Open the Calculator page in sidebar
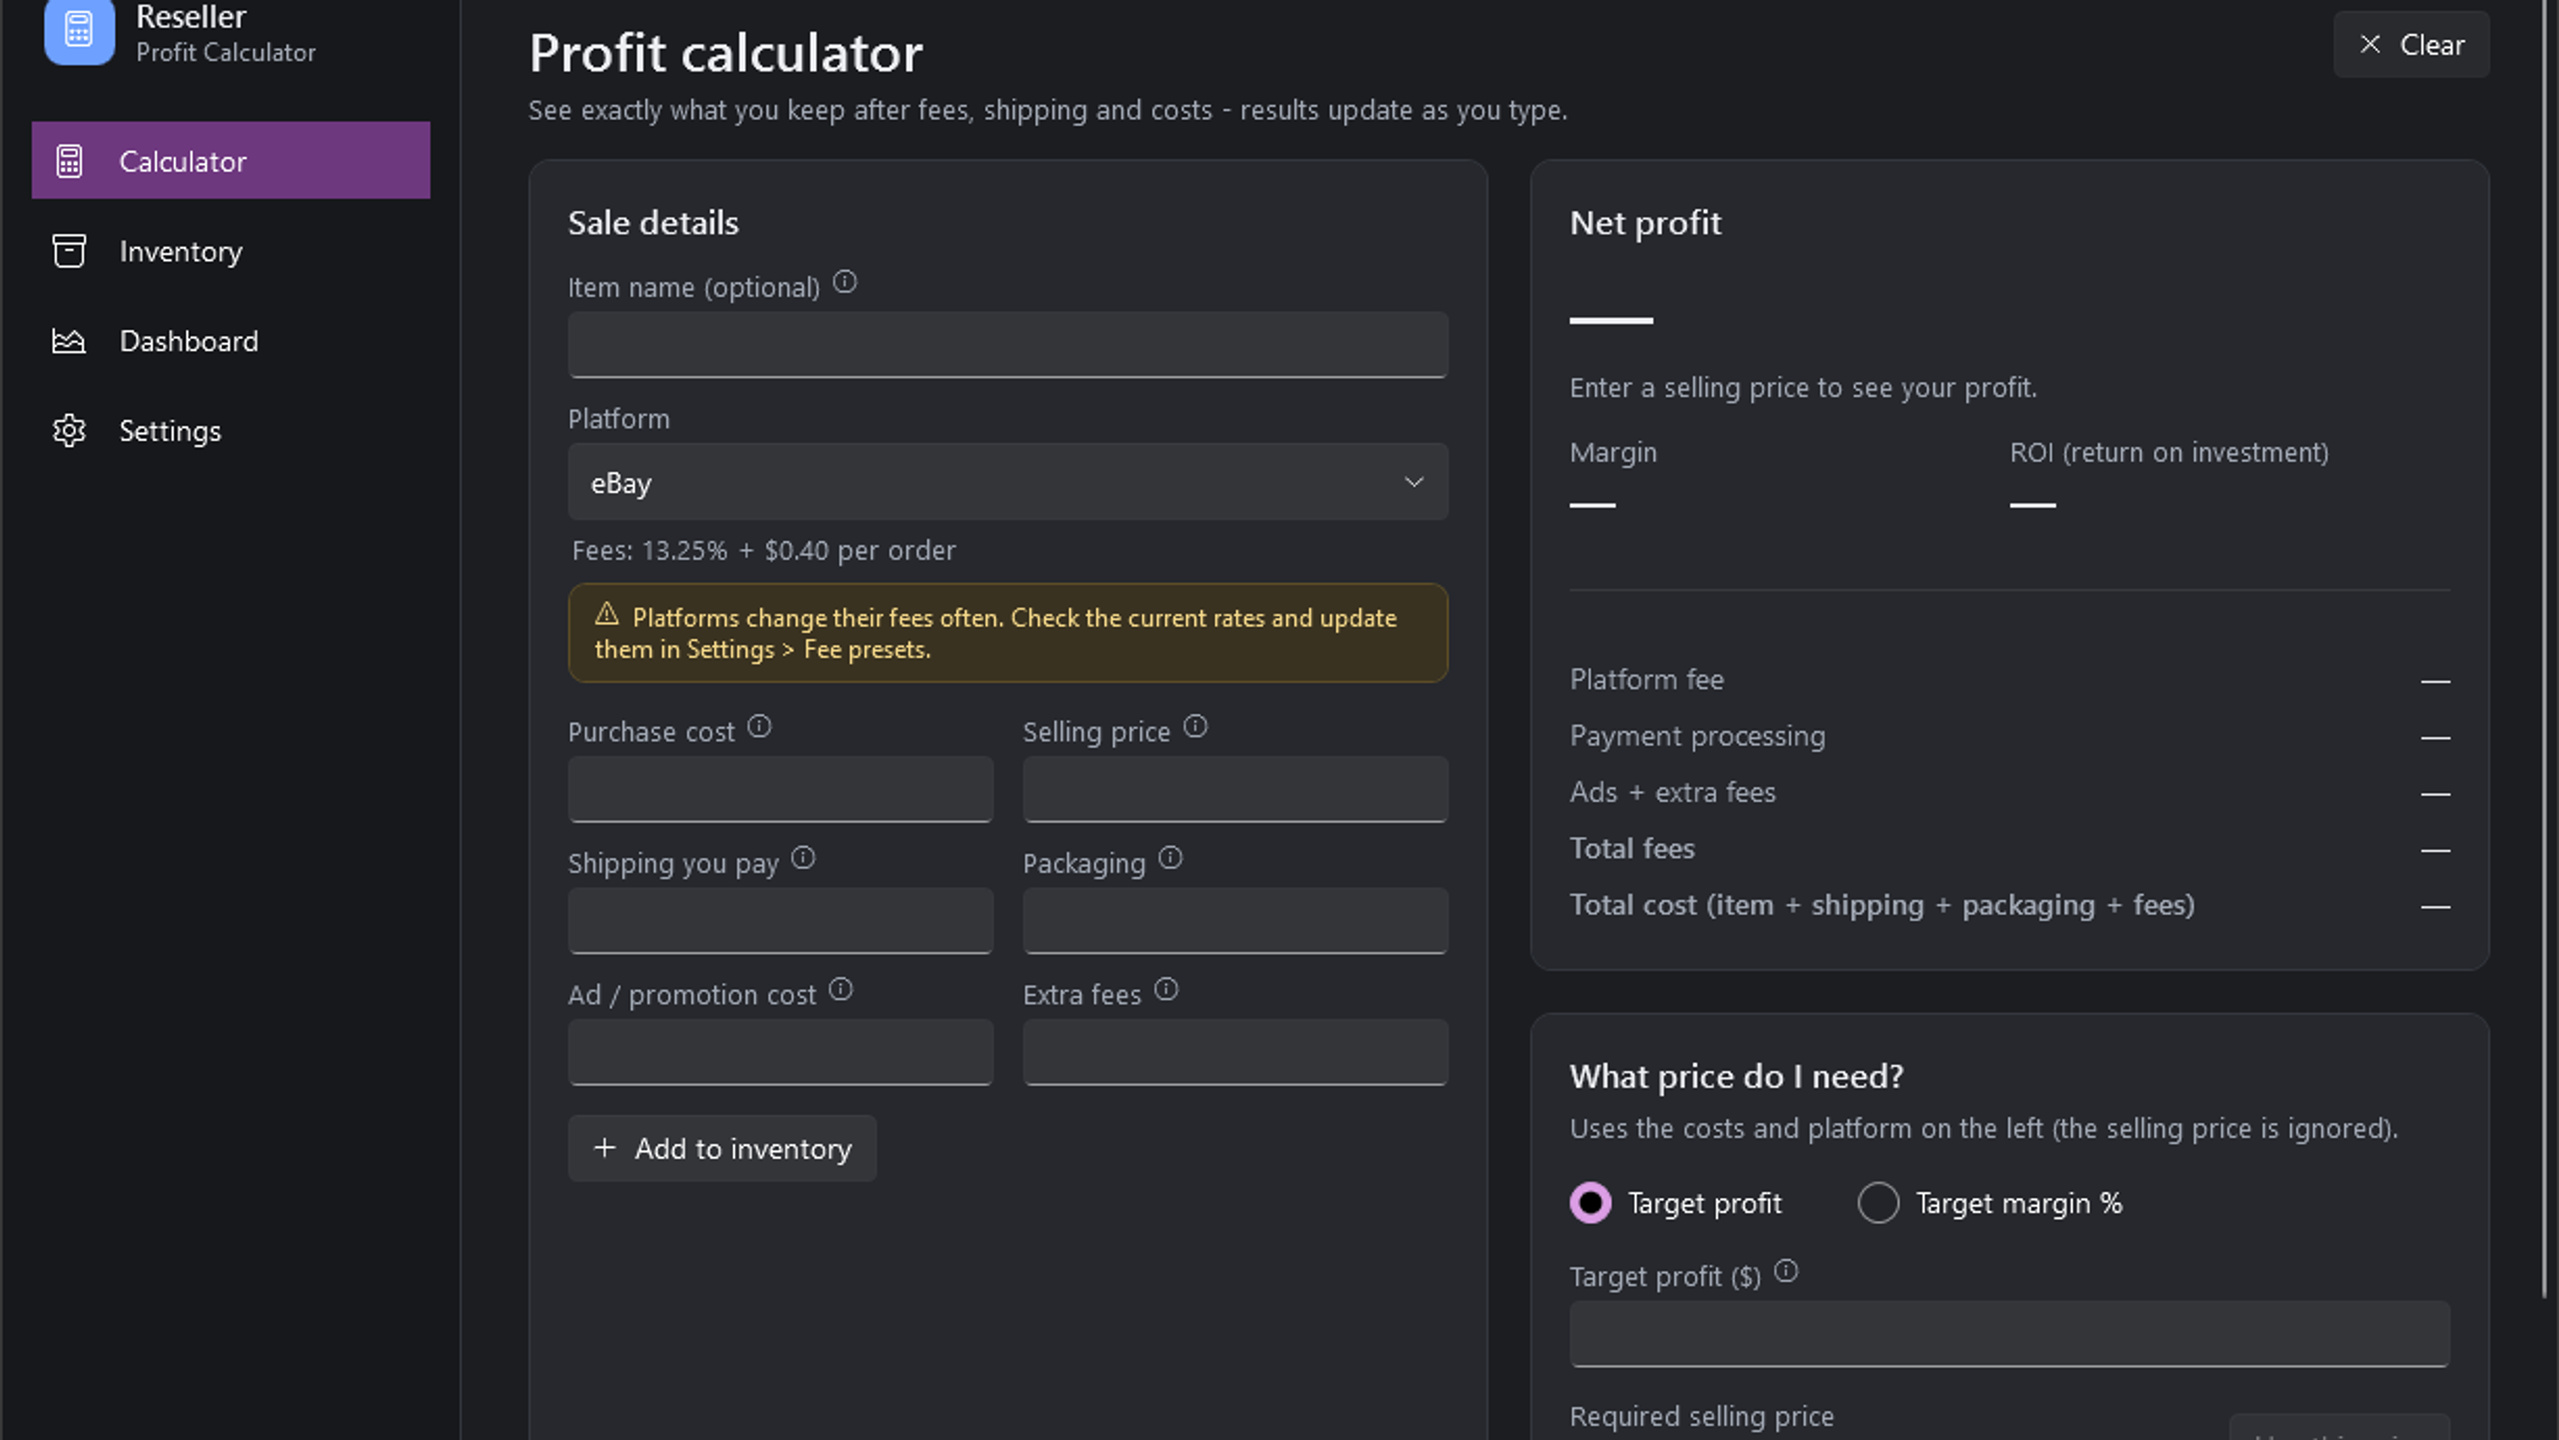 coord(231,161)
